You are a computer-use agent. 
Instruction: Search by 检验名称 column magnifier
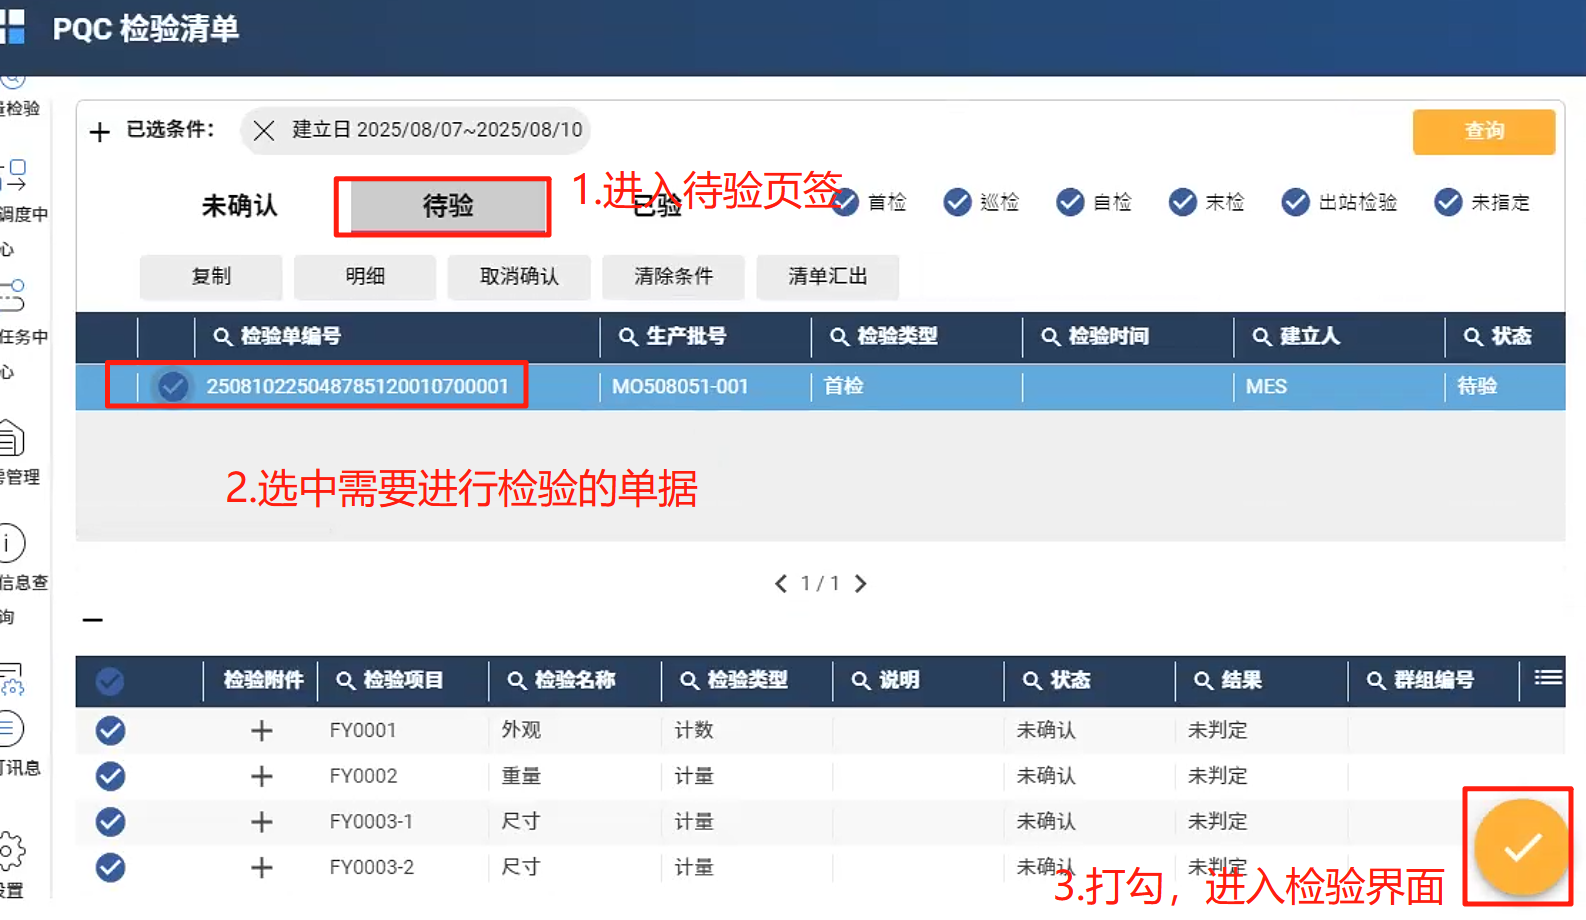[517, 681]
